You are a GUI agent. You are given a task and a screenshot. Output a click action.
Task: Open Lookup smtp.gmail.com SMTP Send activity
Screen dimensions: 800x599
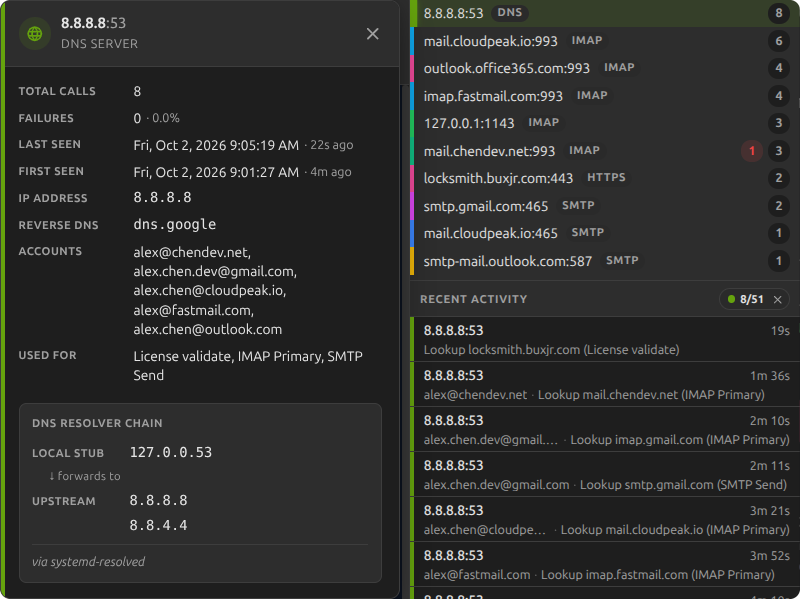[x=605, y=475]
